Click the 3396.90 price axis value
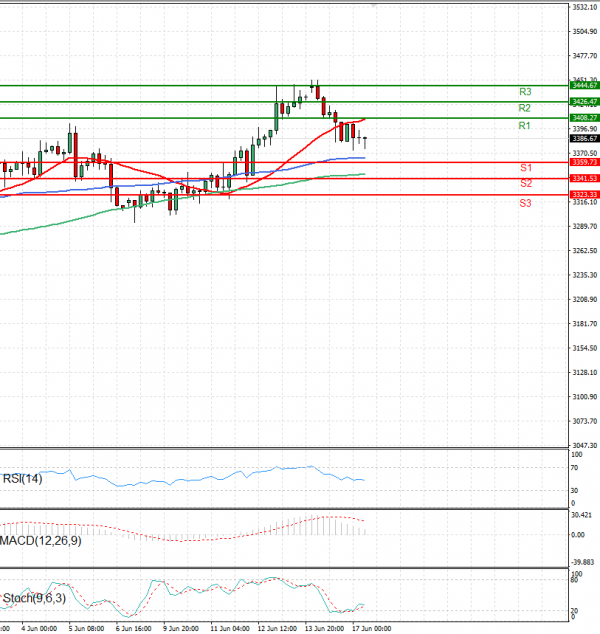The image size is (600, 634). 585,129
